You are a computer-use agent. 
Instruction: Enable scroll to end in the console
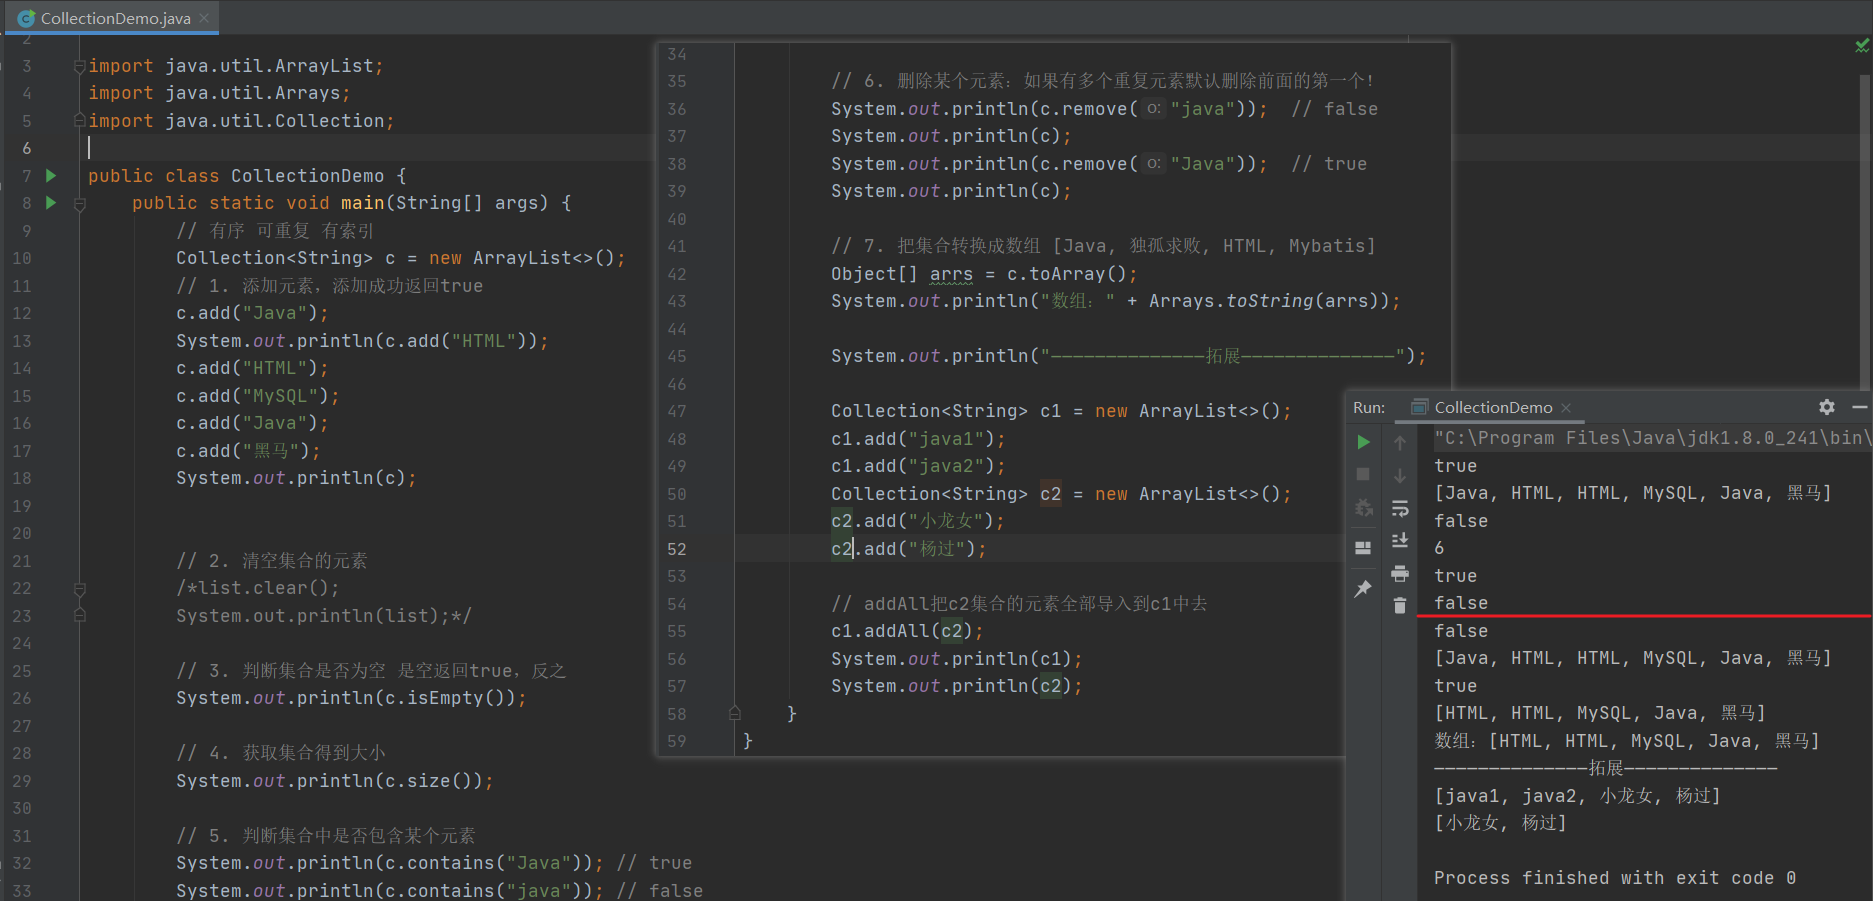[1400, 541]
